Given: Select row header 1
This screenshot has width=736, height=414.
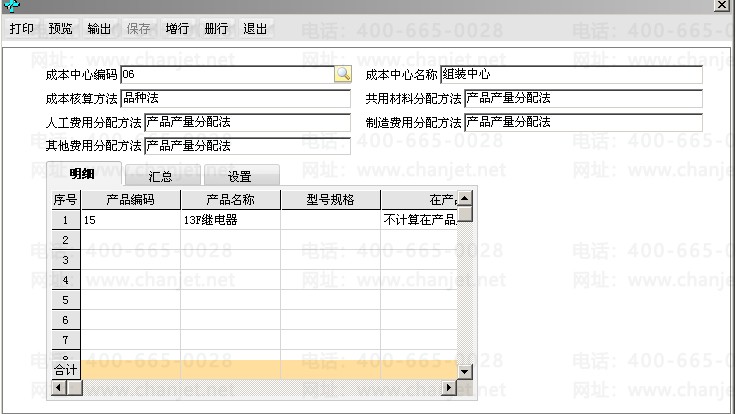Looking at the screenshot, I should pos(65,220).
